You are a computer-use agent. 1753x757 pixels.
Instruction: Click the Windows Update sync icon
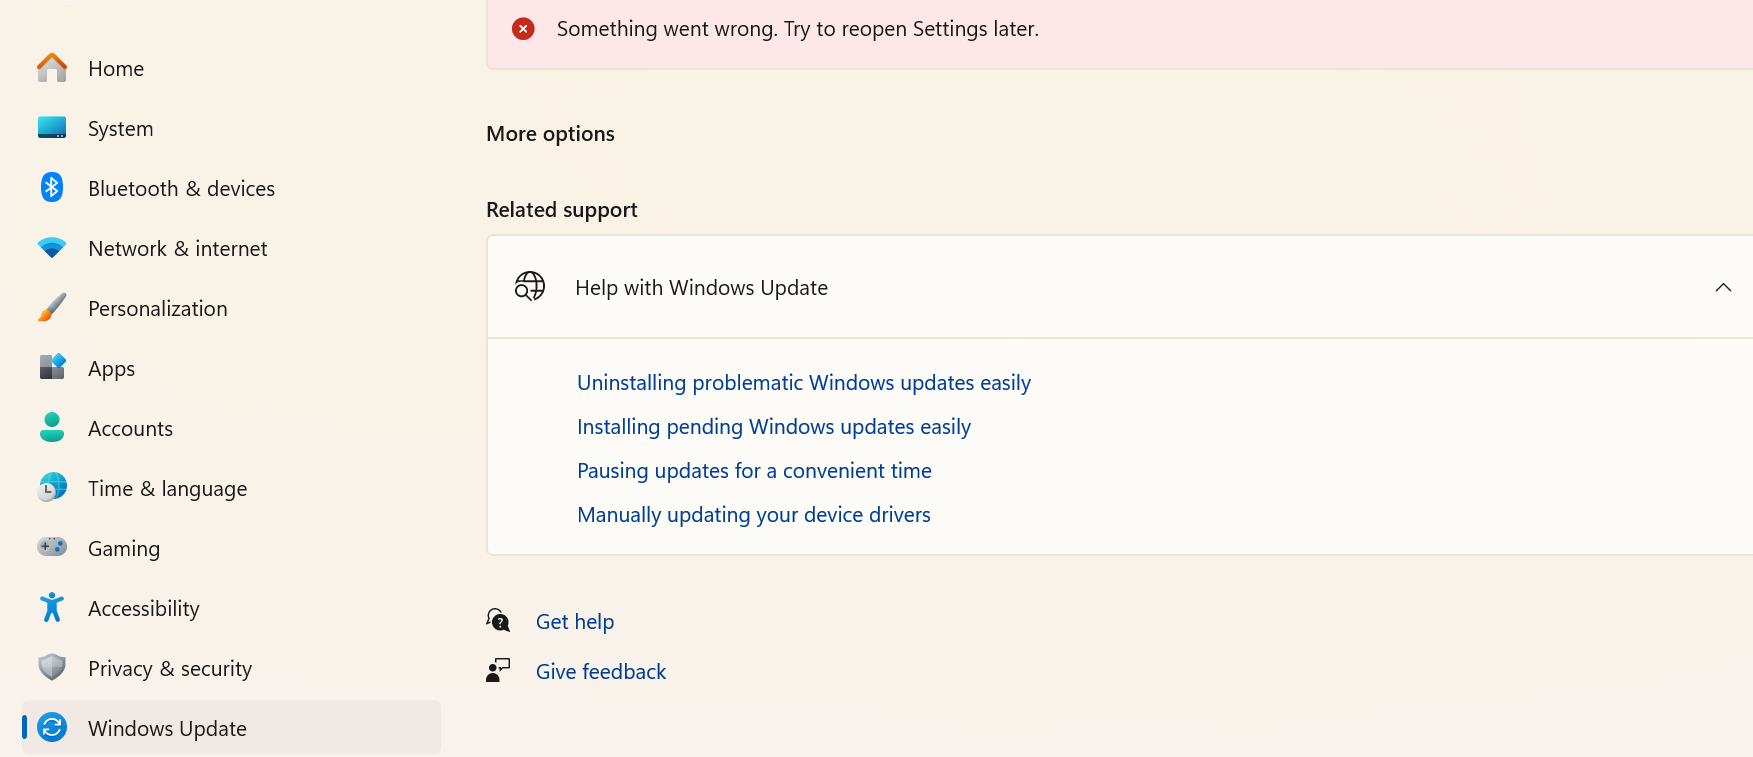tap(52, 728)
